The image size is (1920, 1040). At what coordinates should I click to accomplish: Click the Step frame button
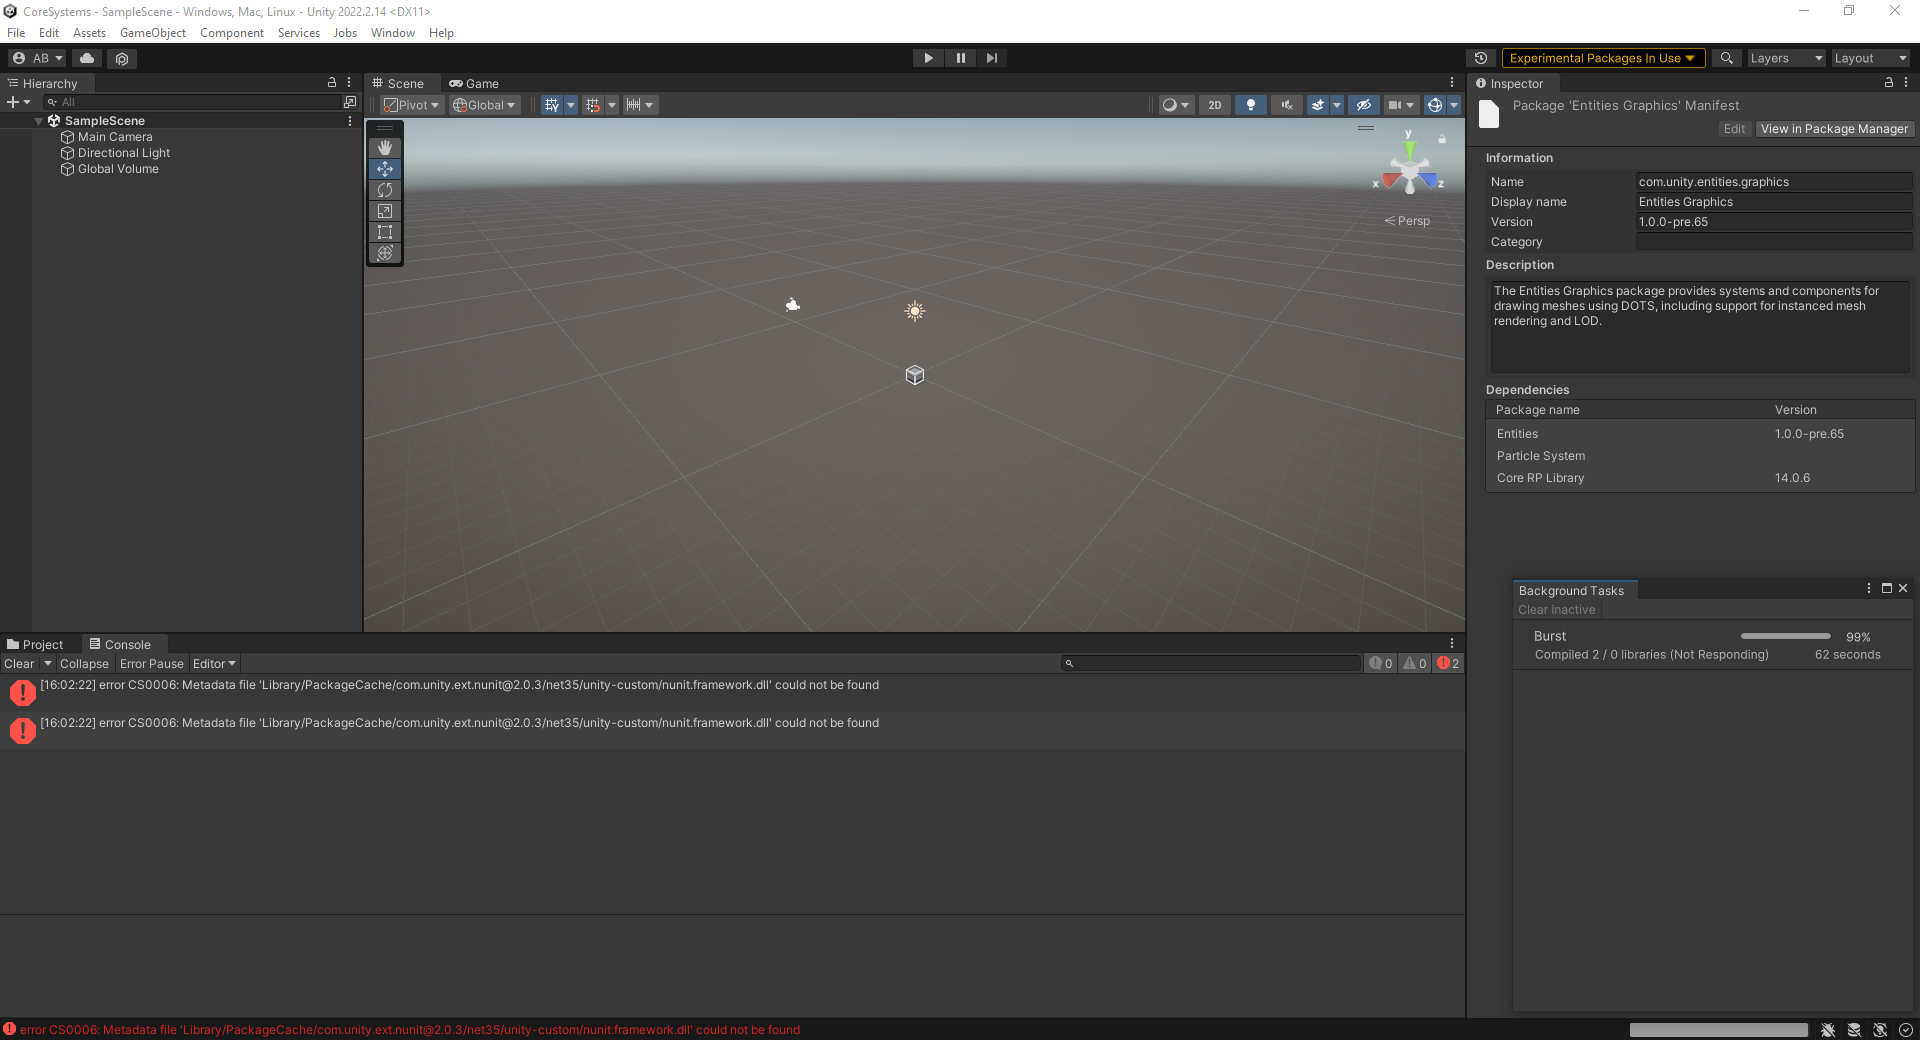pos(992,58)
